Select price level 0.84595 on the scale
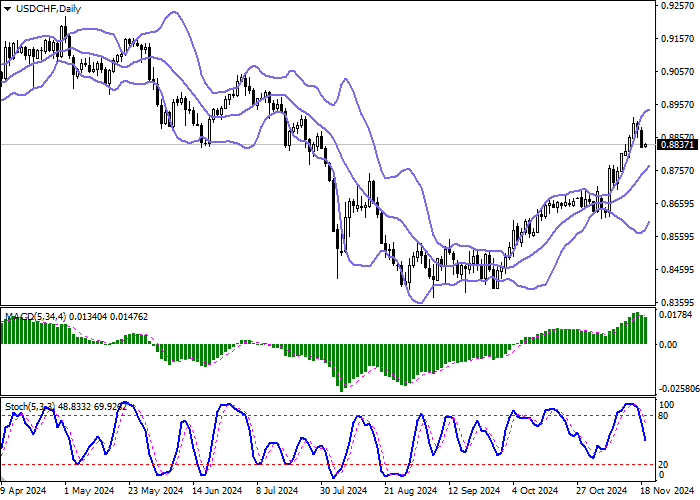Image resolution: width=700 pixels, height=500 pixels. 677,269
